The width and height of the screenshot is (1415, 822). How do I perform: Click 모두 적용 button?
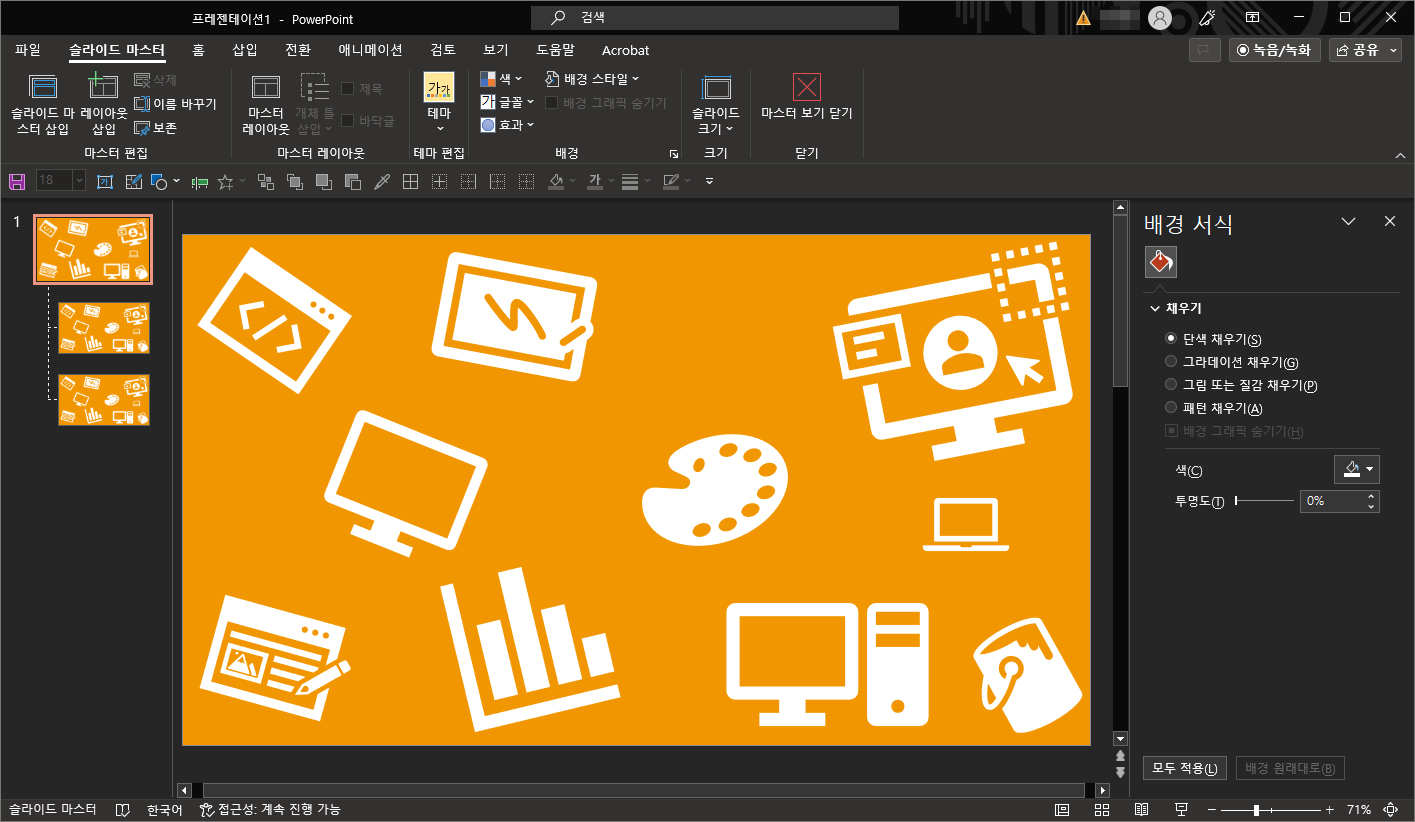1184,768
